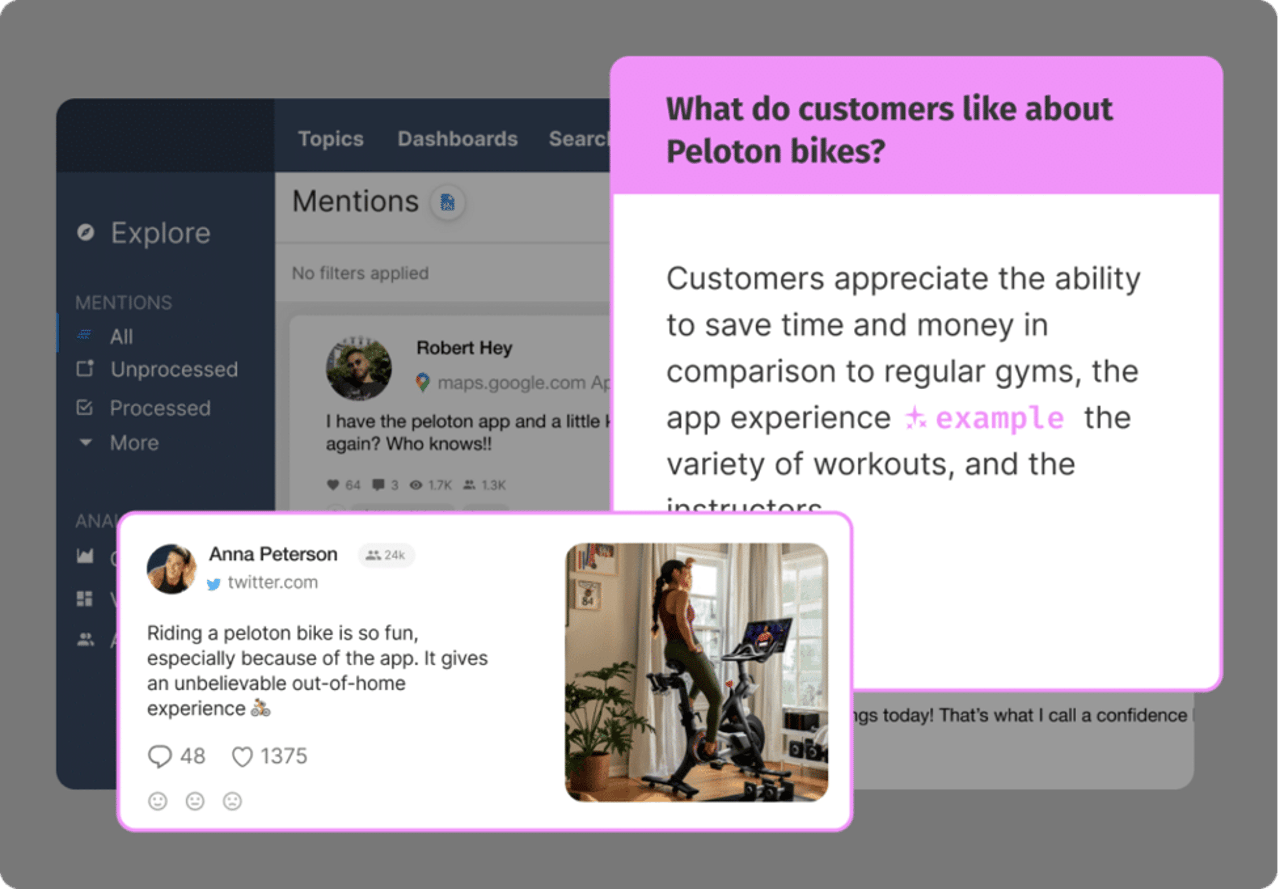
Task: Switch to the Dashboards tab
Action: [457, 139]
